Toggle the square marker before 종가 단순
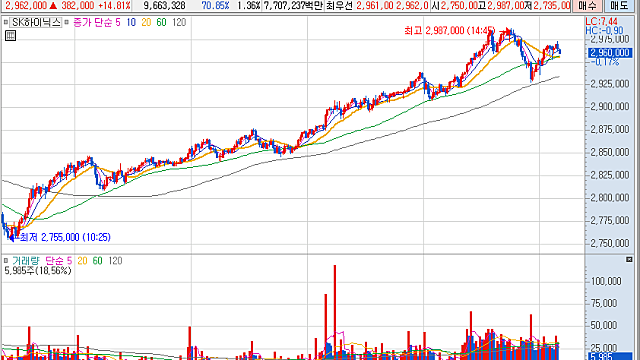The width and height of the screenshot is (640, 360). (67, 22)
